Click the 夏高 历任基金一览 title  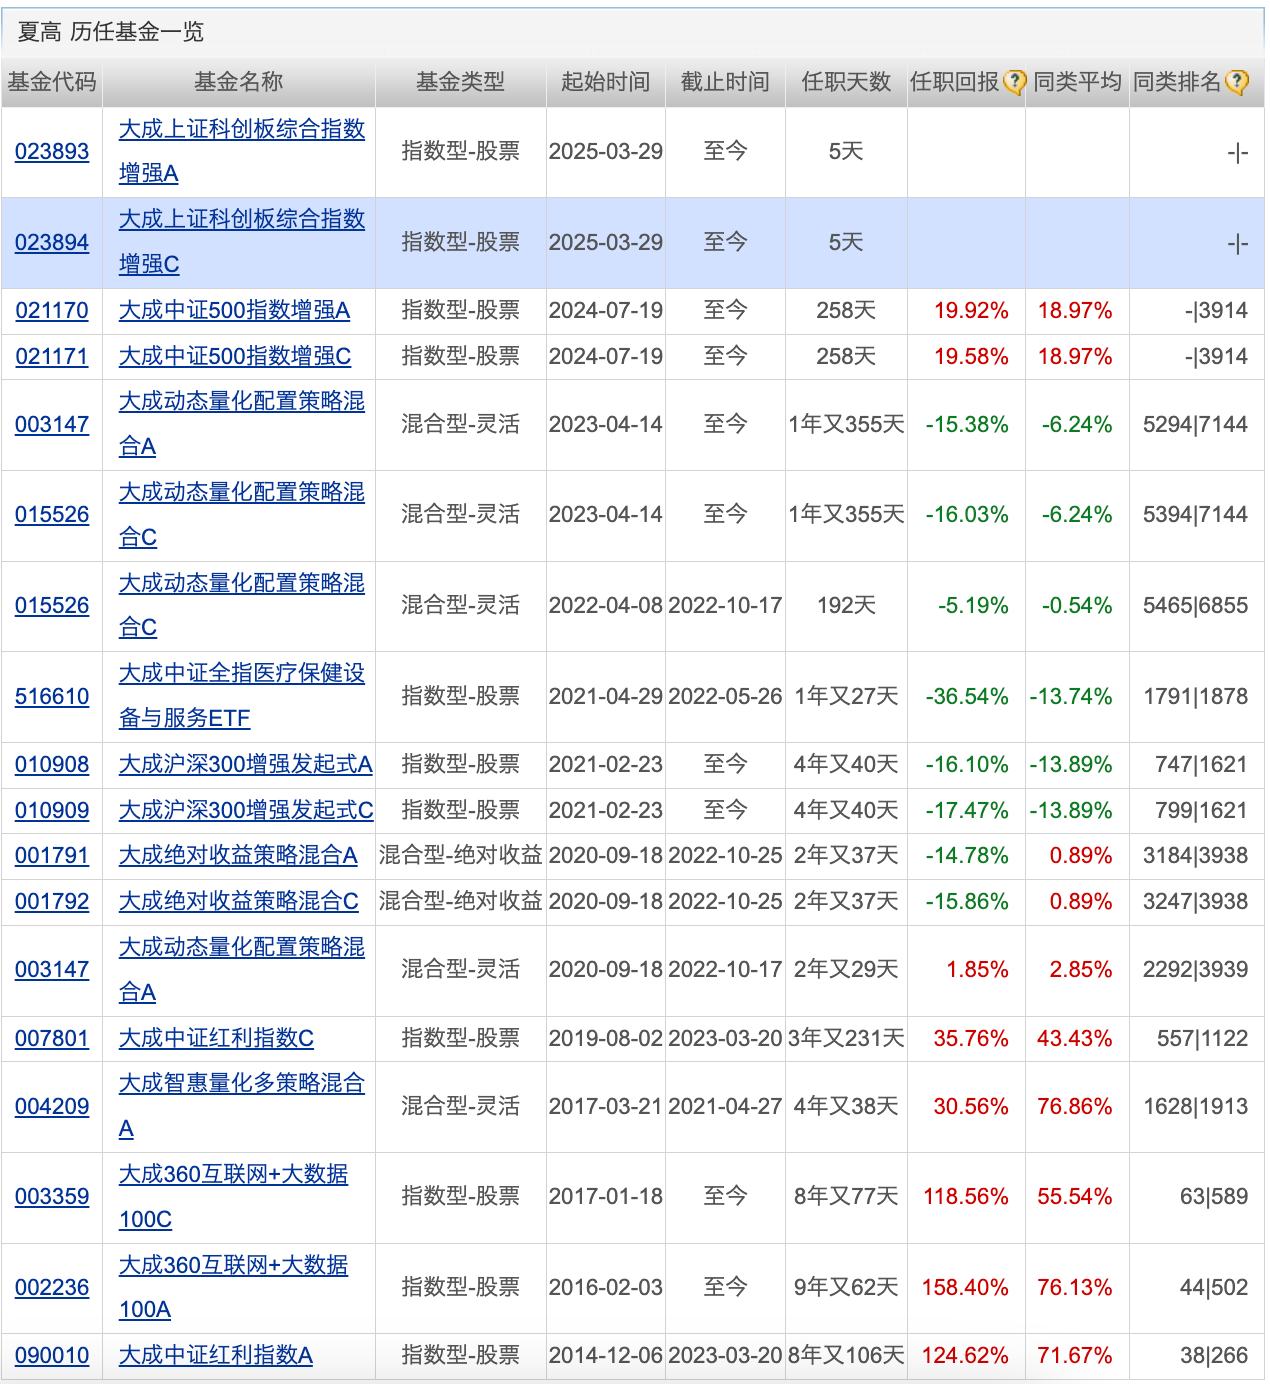[x=111, y=32]
